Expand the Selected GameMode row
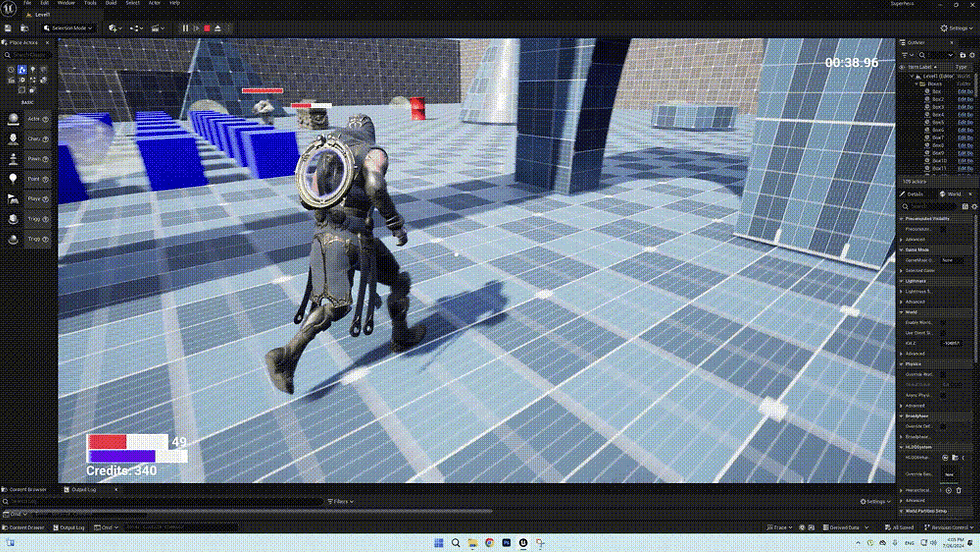The image size is (980, 552). pos(902,271)
